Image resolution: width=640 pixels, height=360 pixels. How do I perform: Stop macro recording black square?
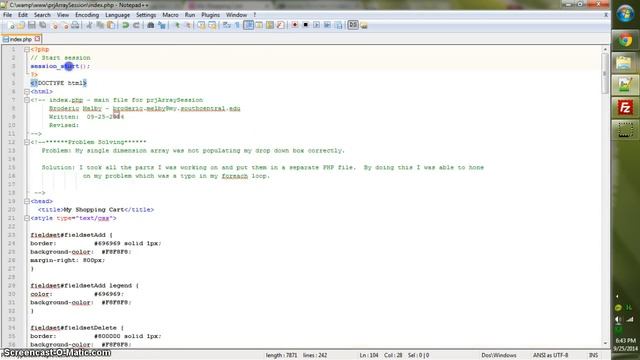[x=305, y=25]
